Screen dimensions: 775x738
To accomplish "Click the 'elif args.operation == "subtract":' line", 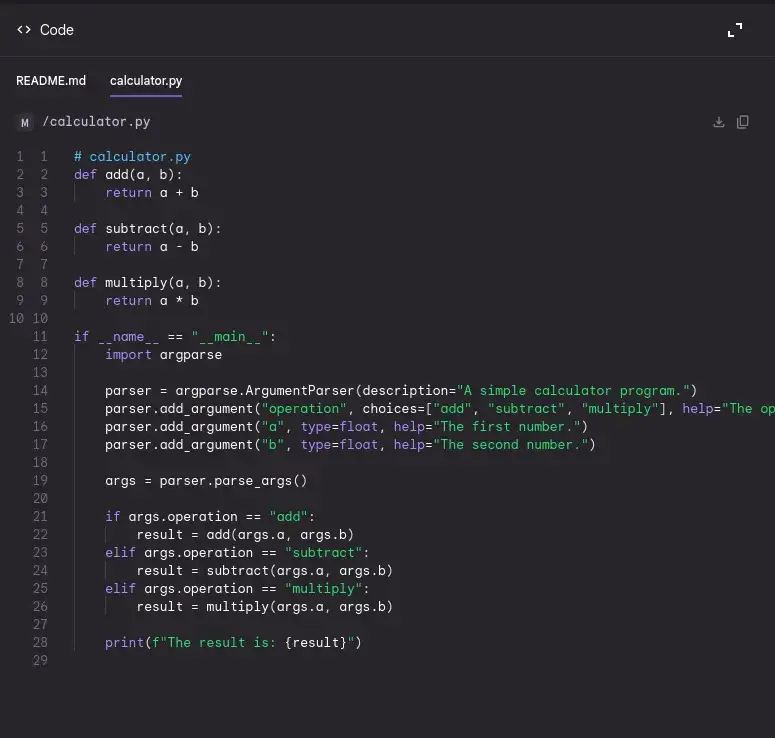I will 237,553.
